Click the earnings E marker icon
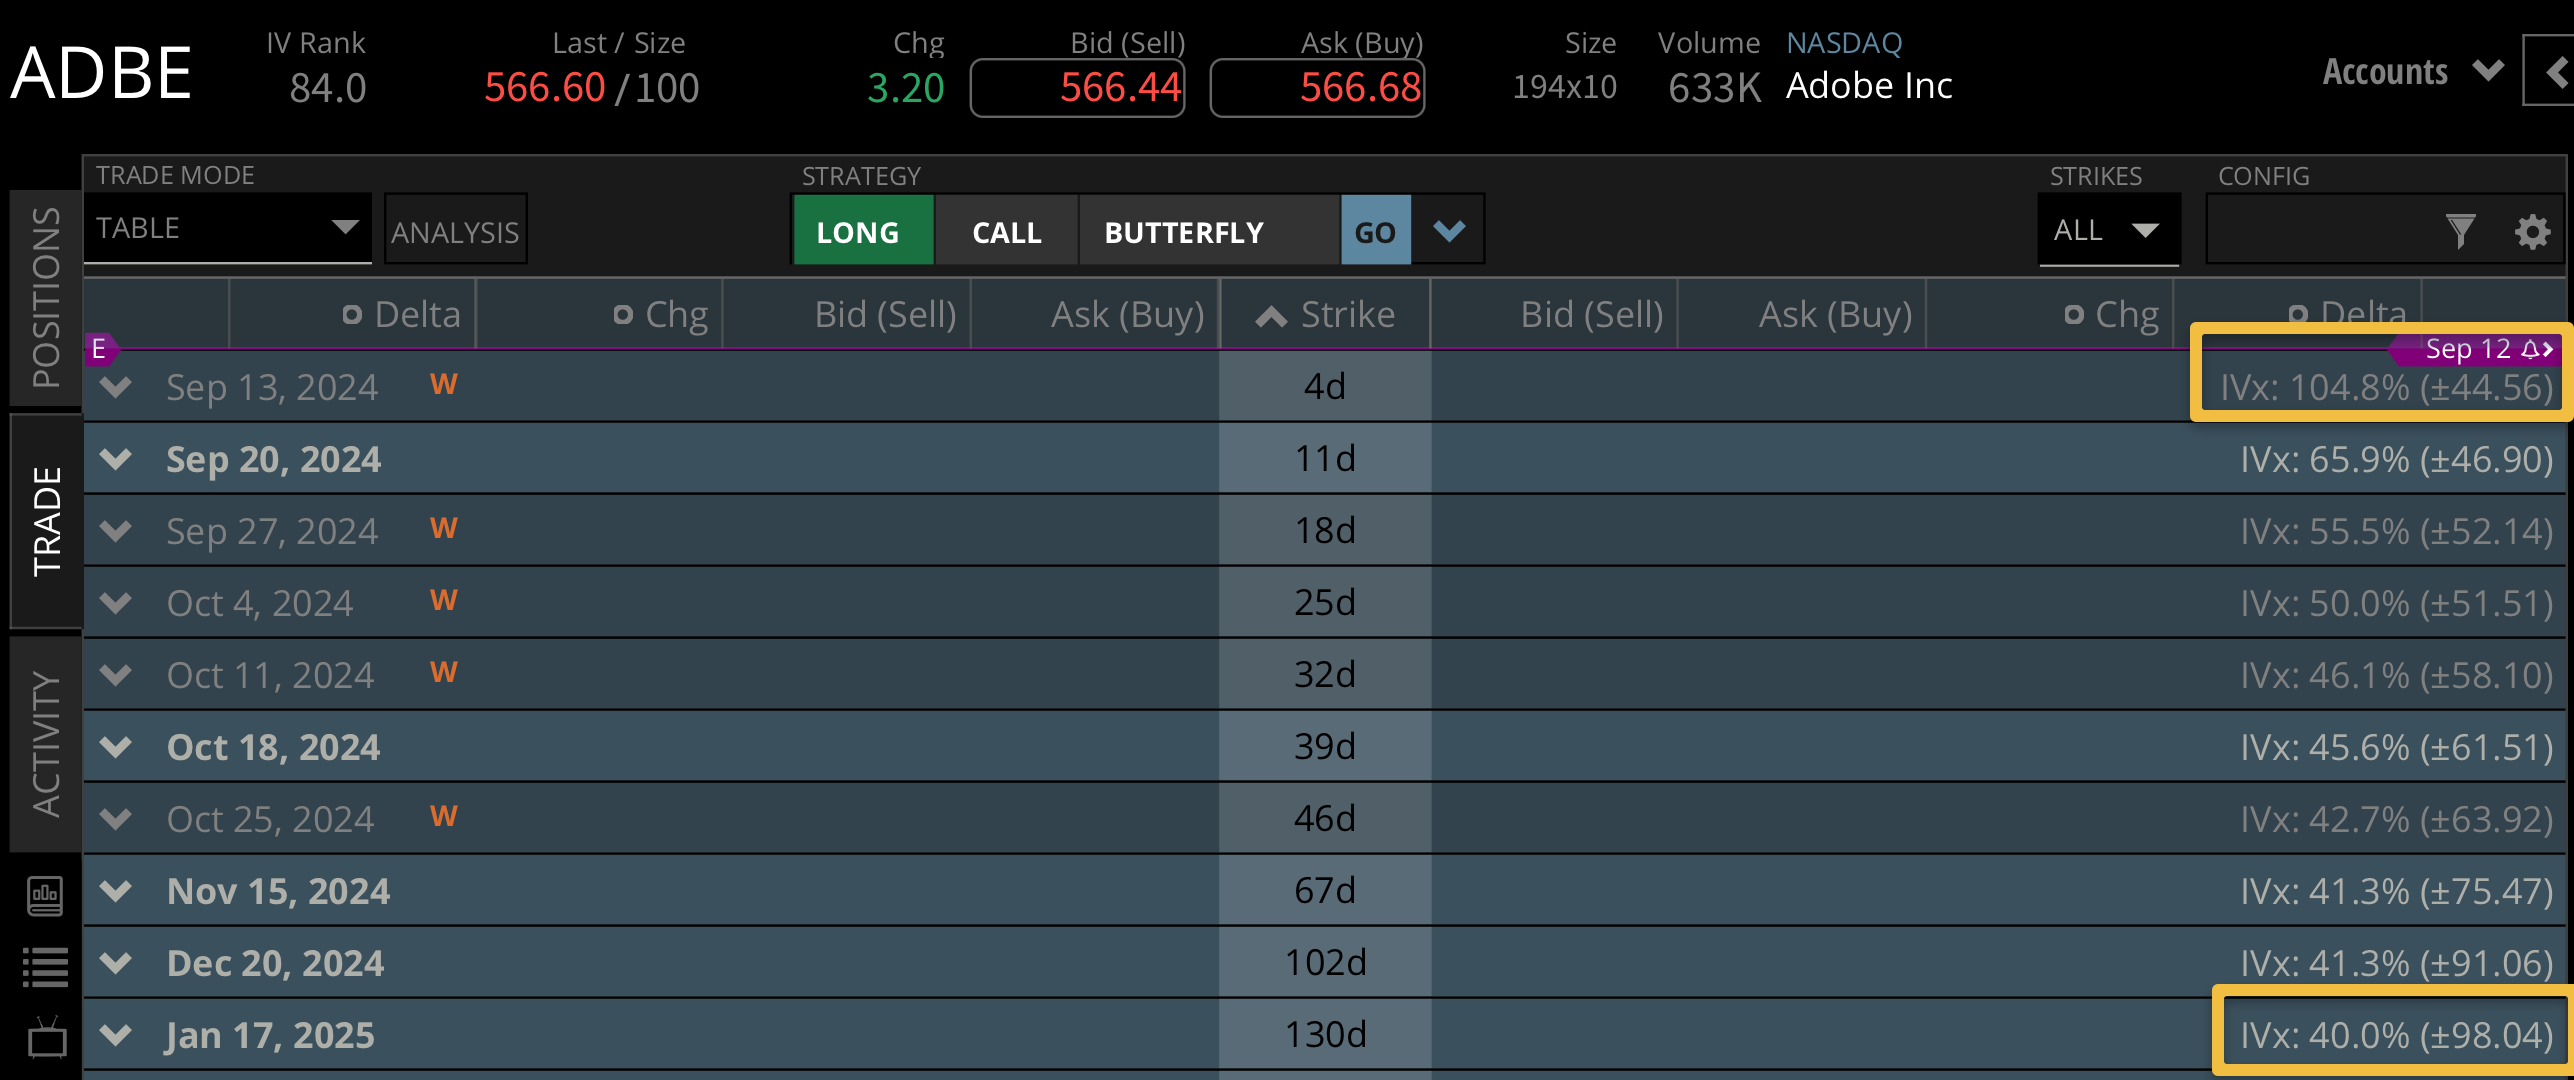Screen dimensions: 2574x1080 (x=99, y=349)
